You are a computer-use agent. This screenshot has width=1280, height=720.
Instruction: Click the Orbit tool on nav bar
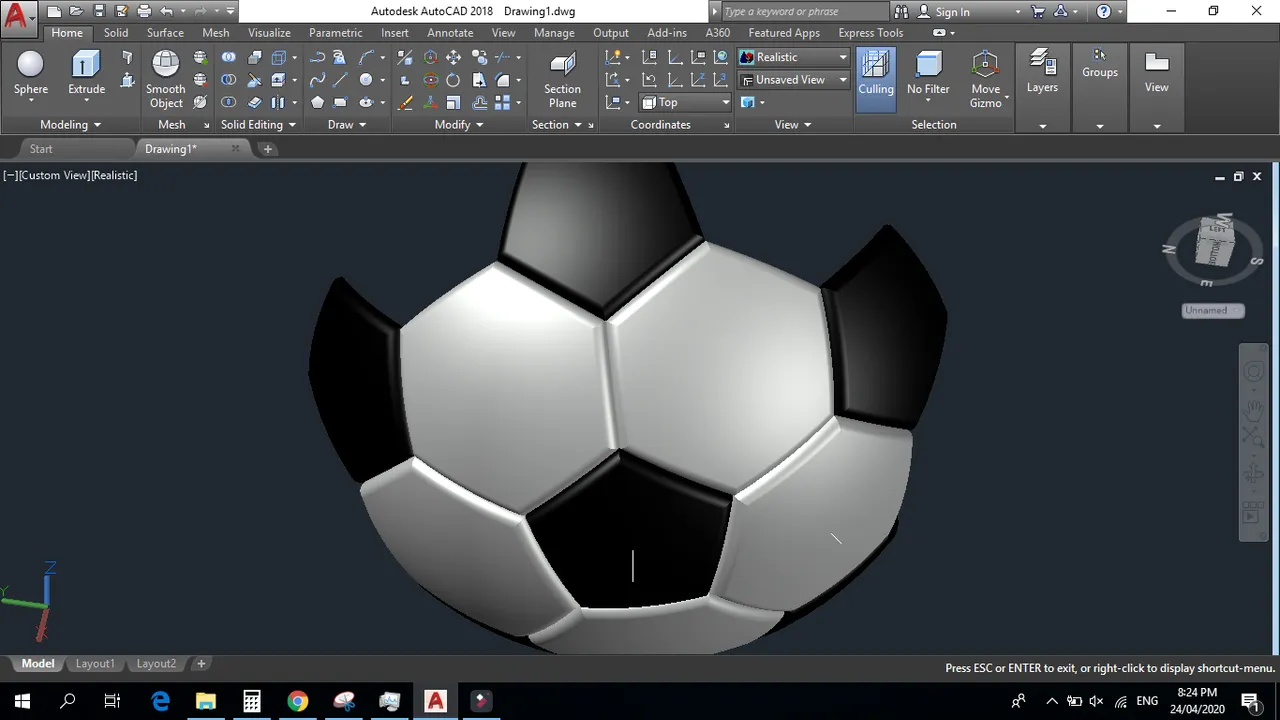point(1253,475)
